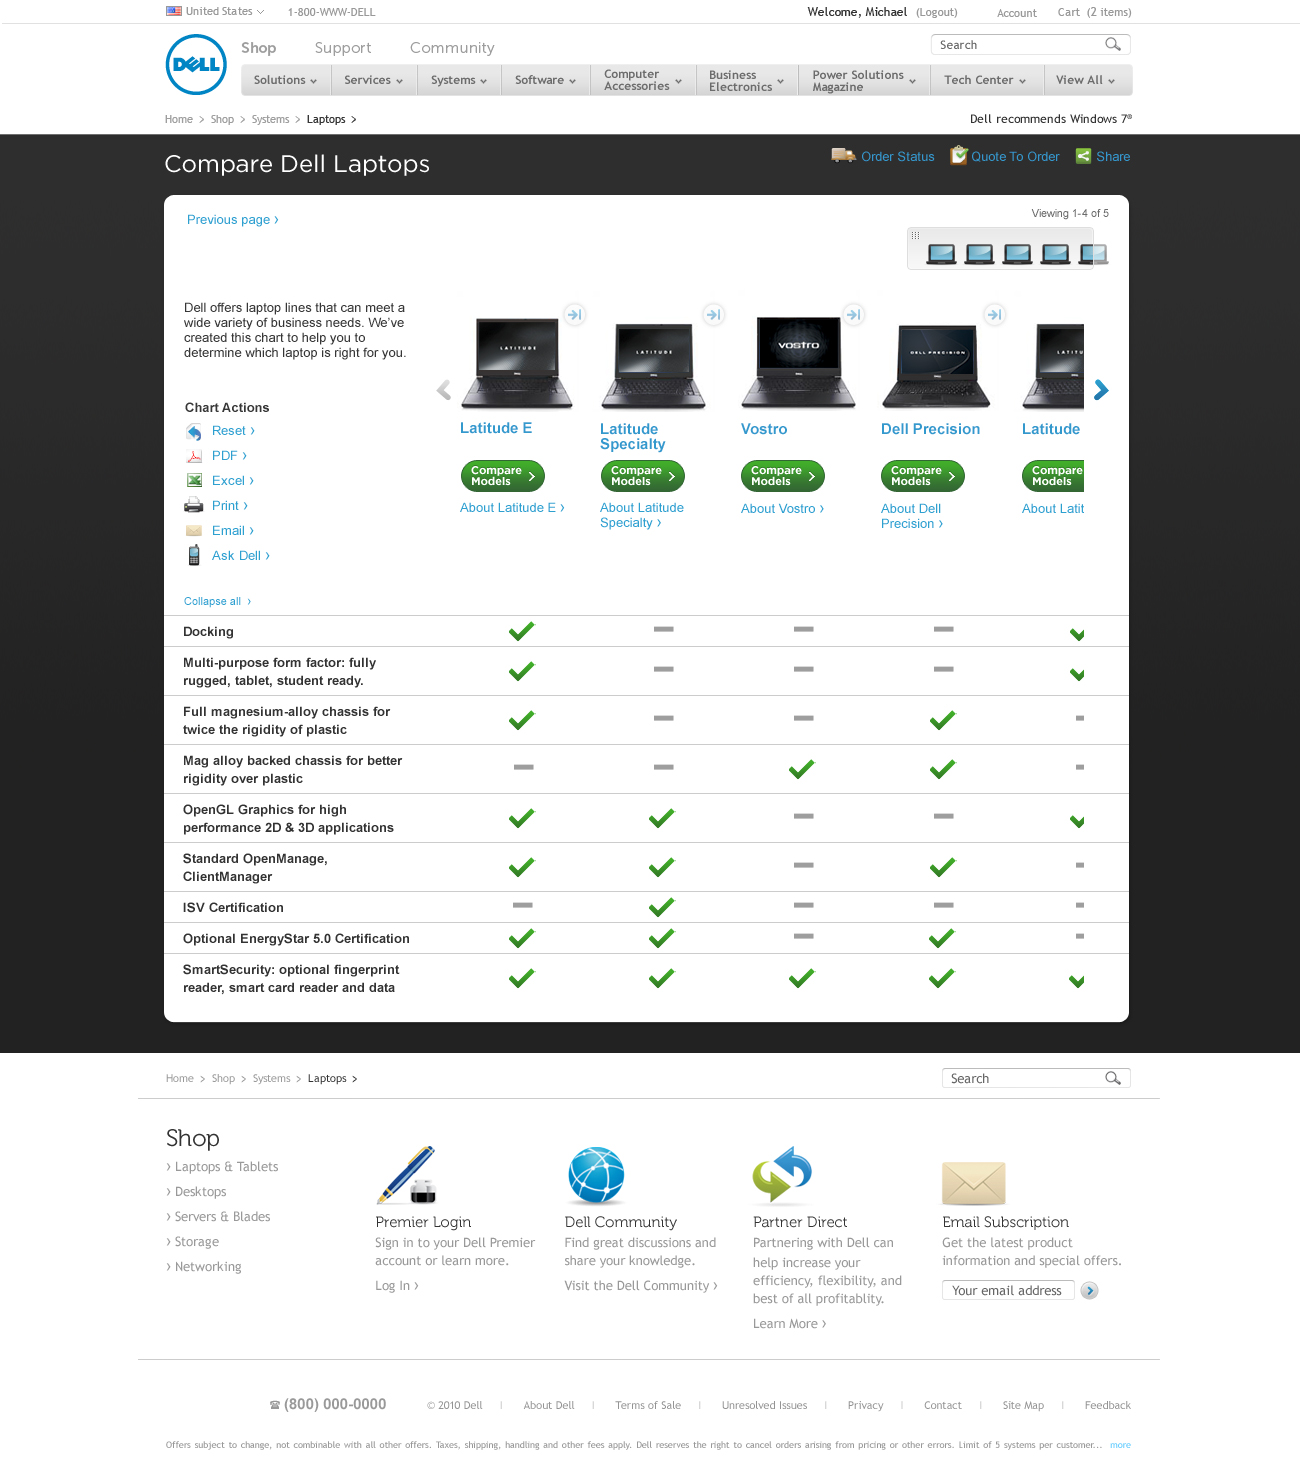Viewport: 1300px width, 1467px height.
Task: Click the pin icon above Vostro laptop
Action: click(853, 315)
